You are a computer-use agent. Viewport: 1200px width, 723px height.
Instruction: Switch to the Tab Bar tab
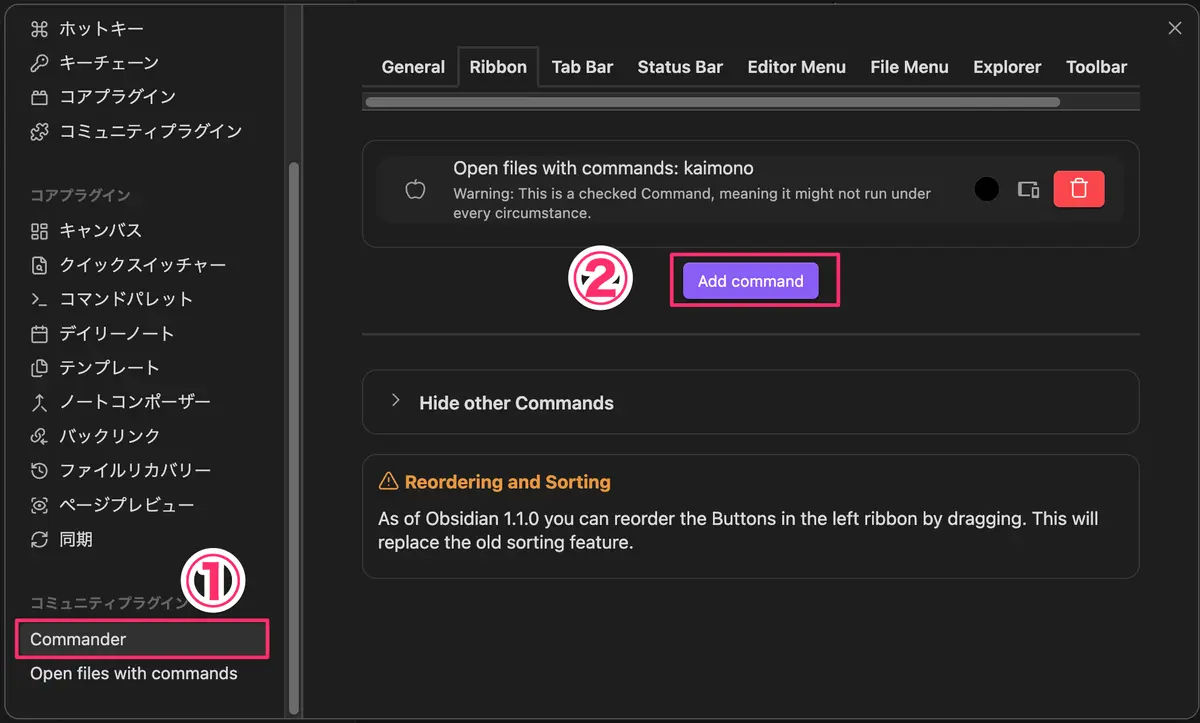point(582,67)
